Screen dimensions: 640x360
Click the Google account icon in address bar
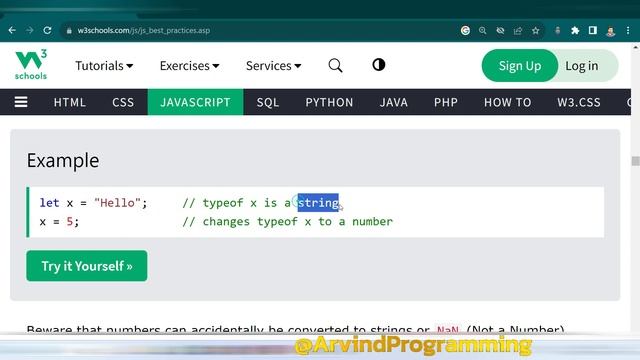pos(465,30)
